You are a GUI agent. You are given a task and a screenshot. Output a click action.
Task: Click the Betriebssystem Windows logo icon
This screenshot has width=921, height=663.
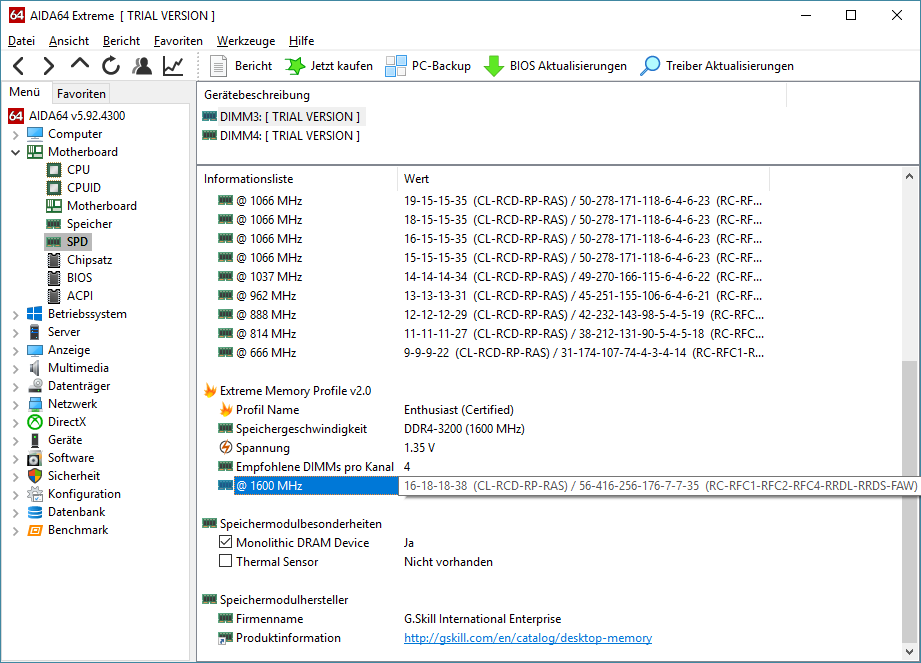(35, 314)
